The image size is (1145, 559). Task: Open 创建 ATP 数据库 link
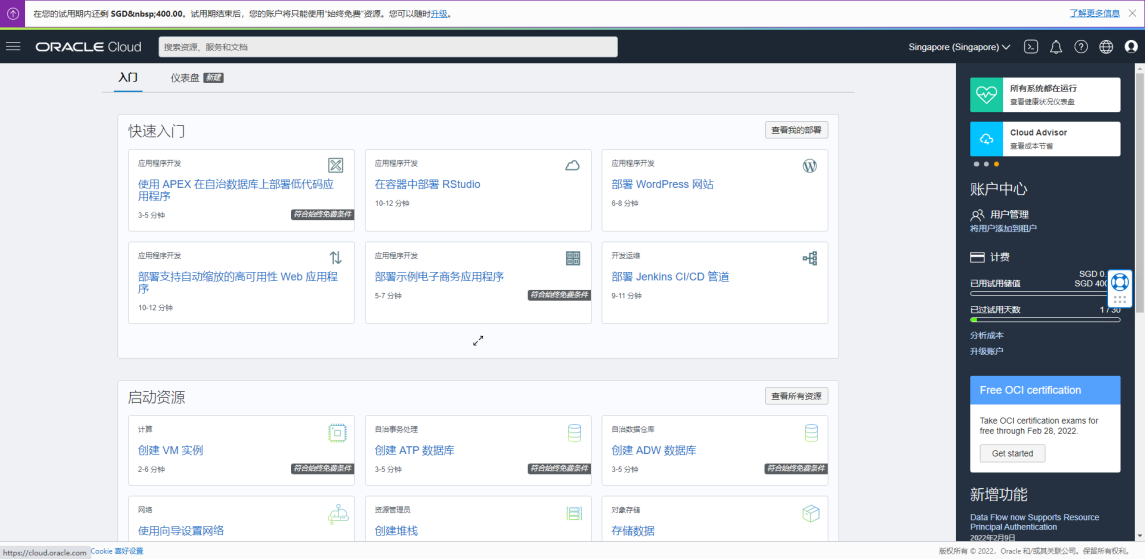[415, 450]
